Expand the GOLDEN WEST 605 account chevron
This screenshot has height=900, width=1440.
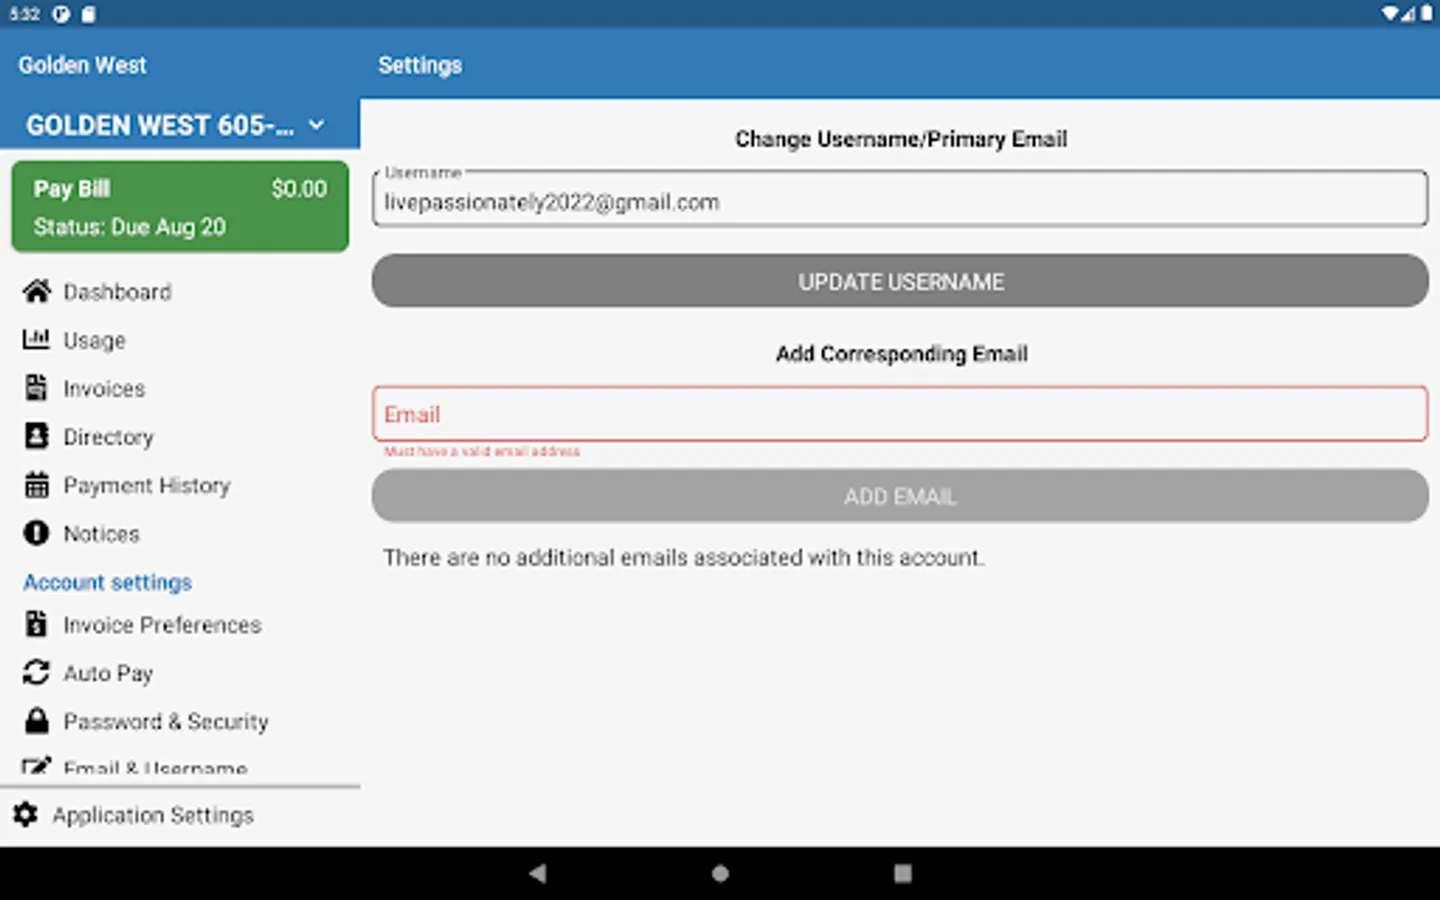[317, 125]
